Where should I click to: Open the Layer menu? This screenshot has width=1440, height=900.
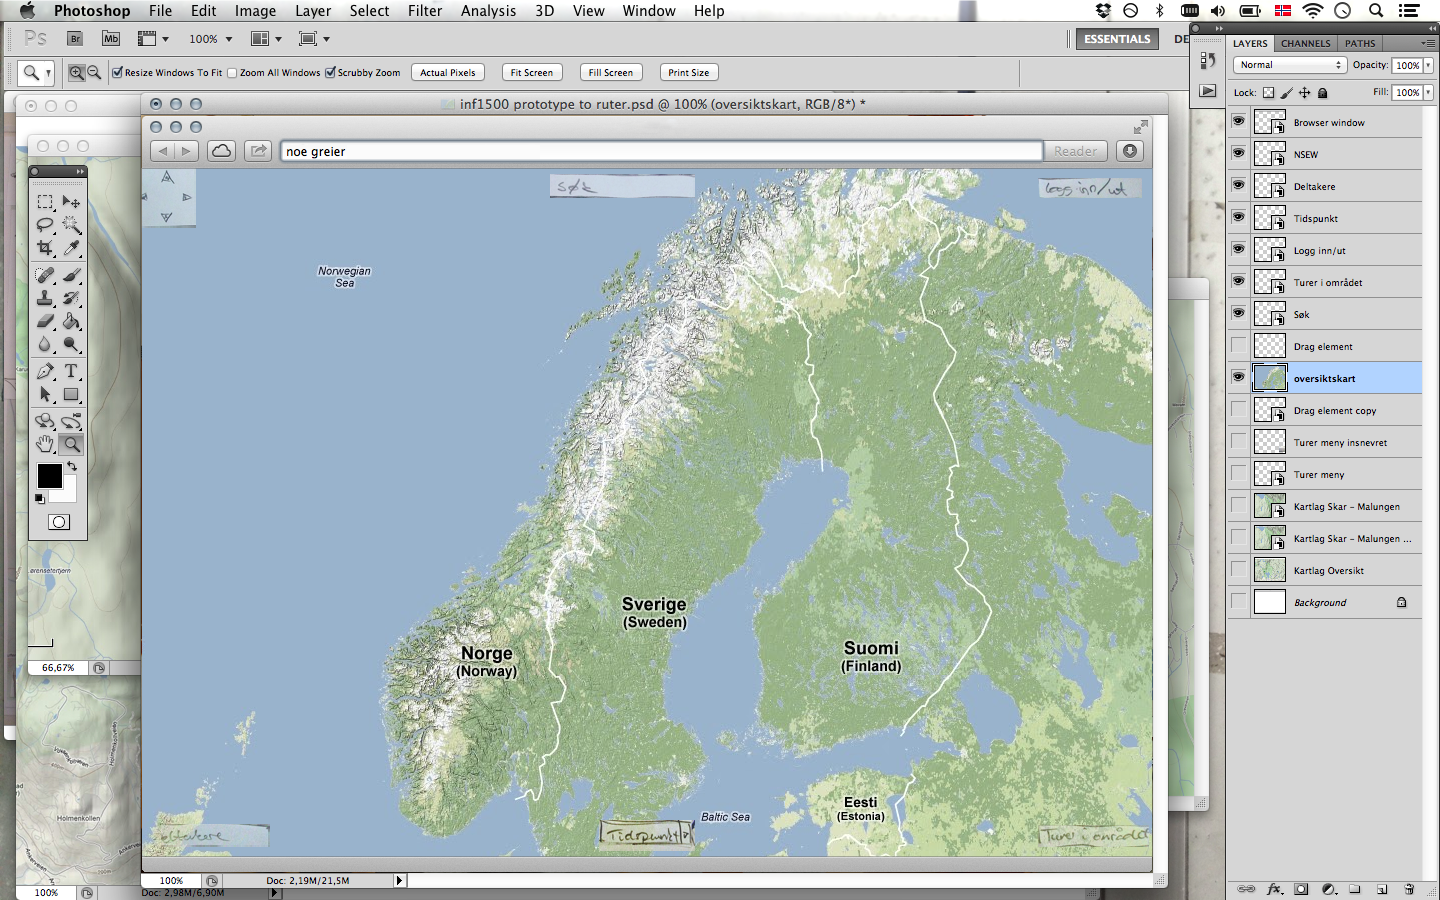(x=313, y=11)
